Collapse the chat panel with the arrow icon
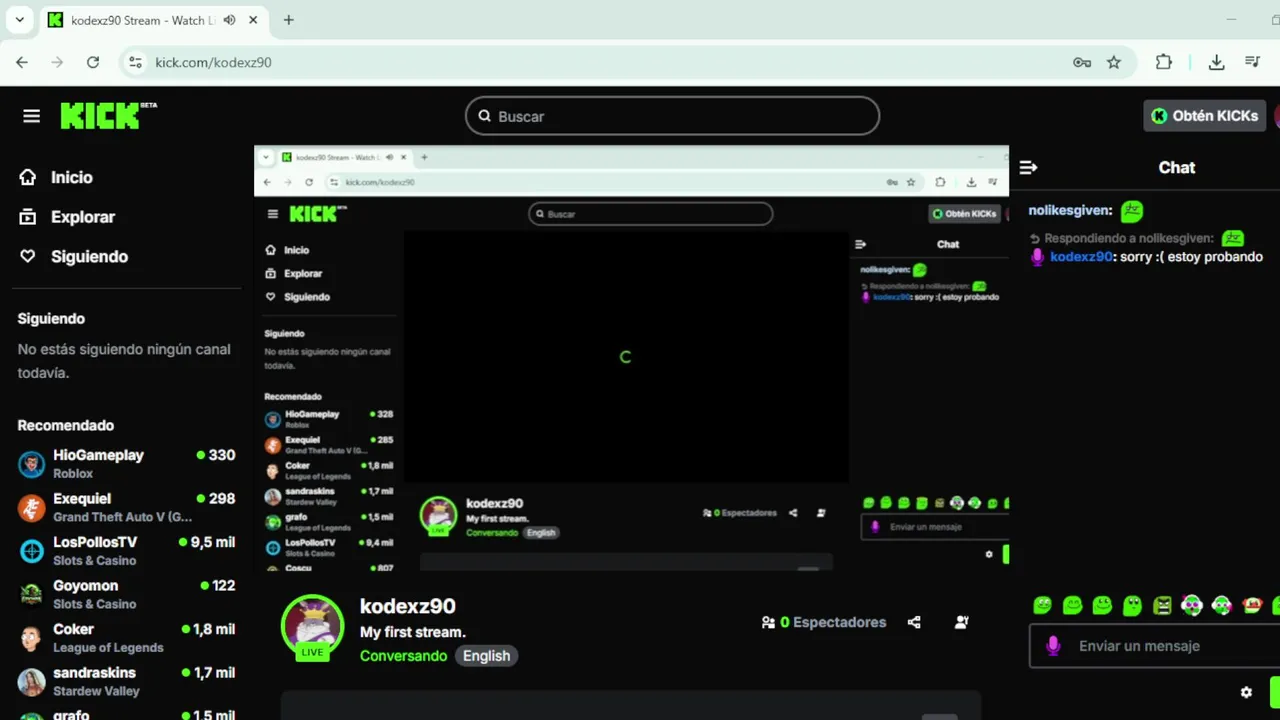This screenshot has height=720, width=1280. tap(1028, 167)
